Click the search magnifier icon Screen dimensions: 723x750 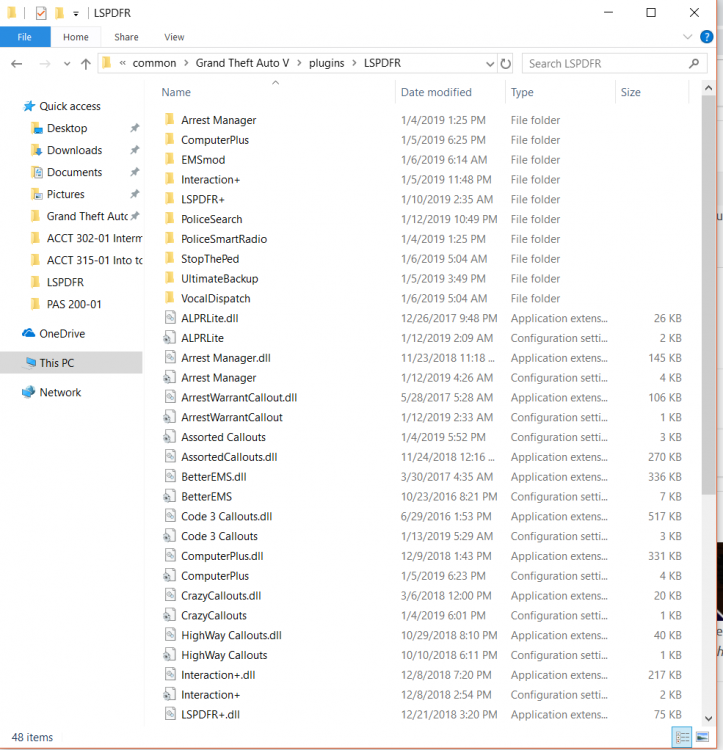pos(694,63)
